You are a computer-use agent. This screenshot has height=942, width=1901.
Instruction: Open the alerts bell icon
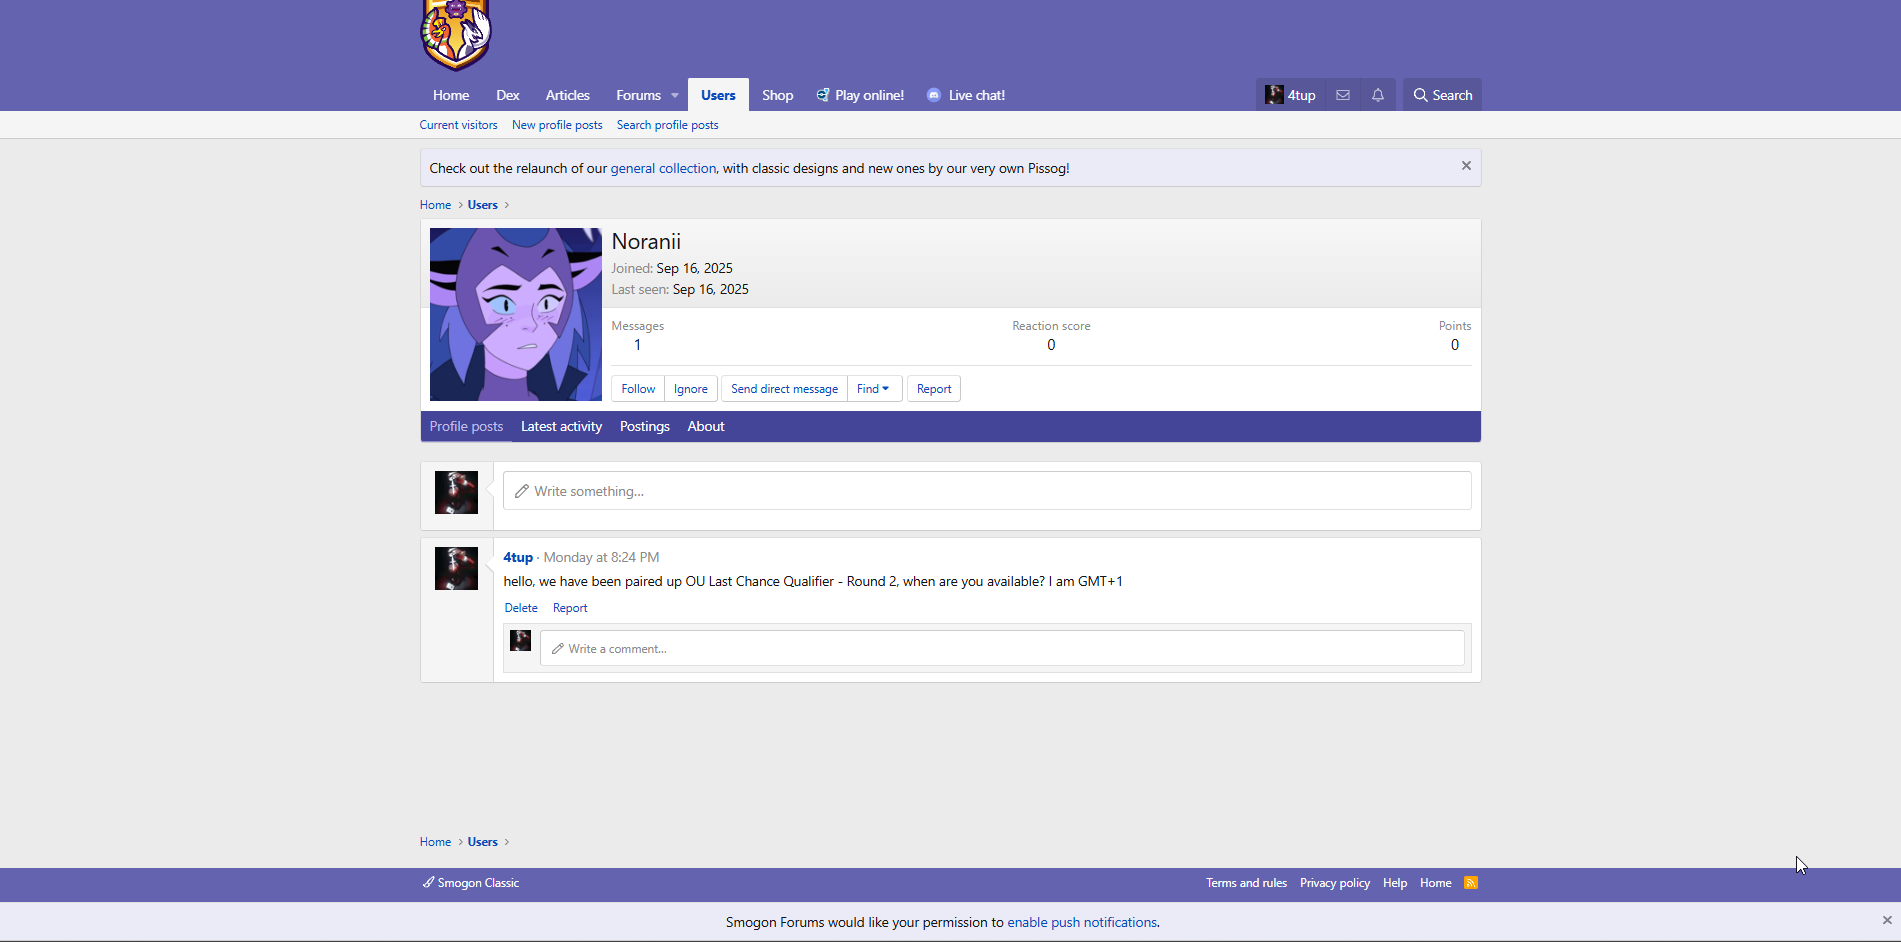point(1378,95)
